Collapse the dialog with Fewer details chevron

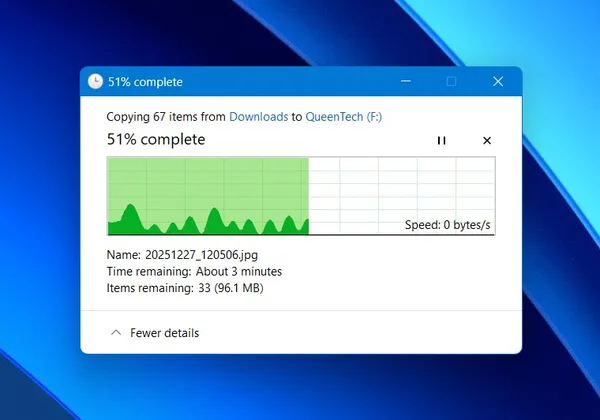coord(116,333)
